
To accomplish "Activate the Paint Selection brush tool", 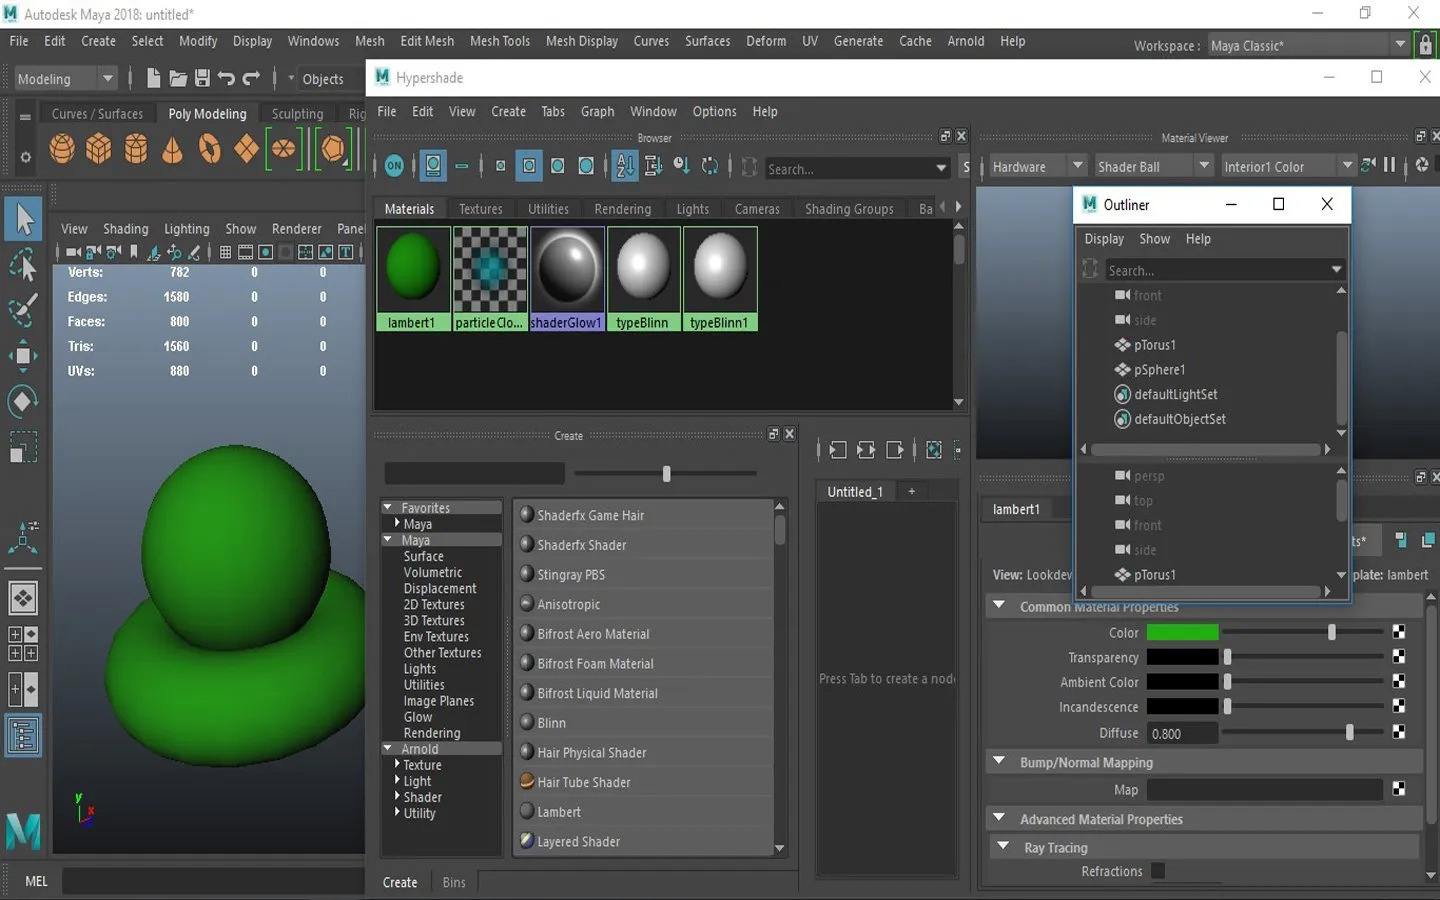I will click(23, 310).
